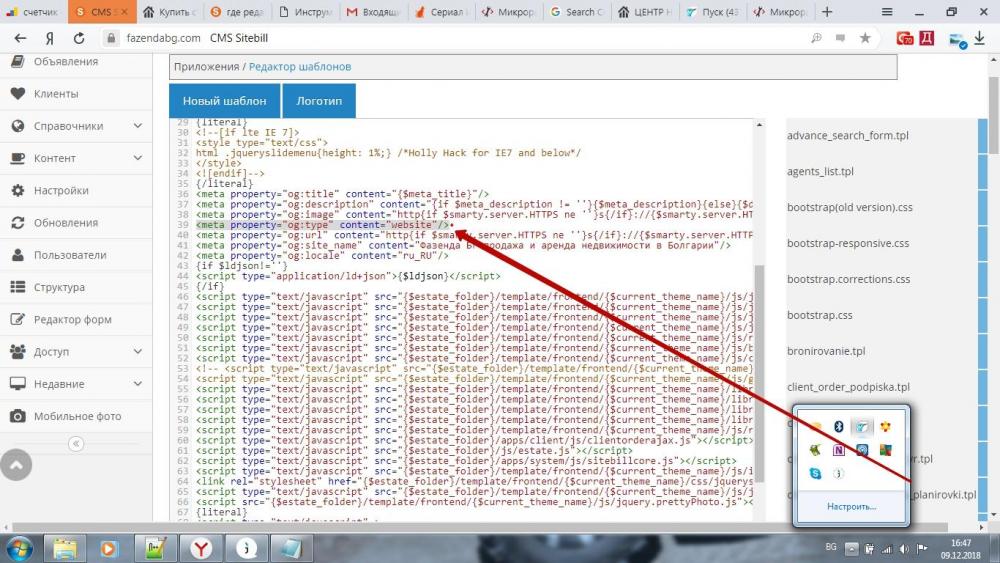Open bootstrap-responsive.css file
This screenshot has width=1000, height=563.
tap(848, 244)
